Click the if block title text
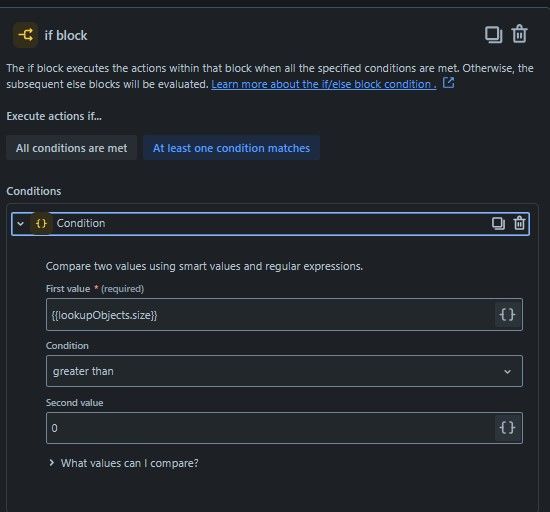 (x=66, y=35)
